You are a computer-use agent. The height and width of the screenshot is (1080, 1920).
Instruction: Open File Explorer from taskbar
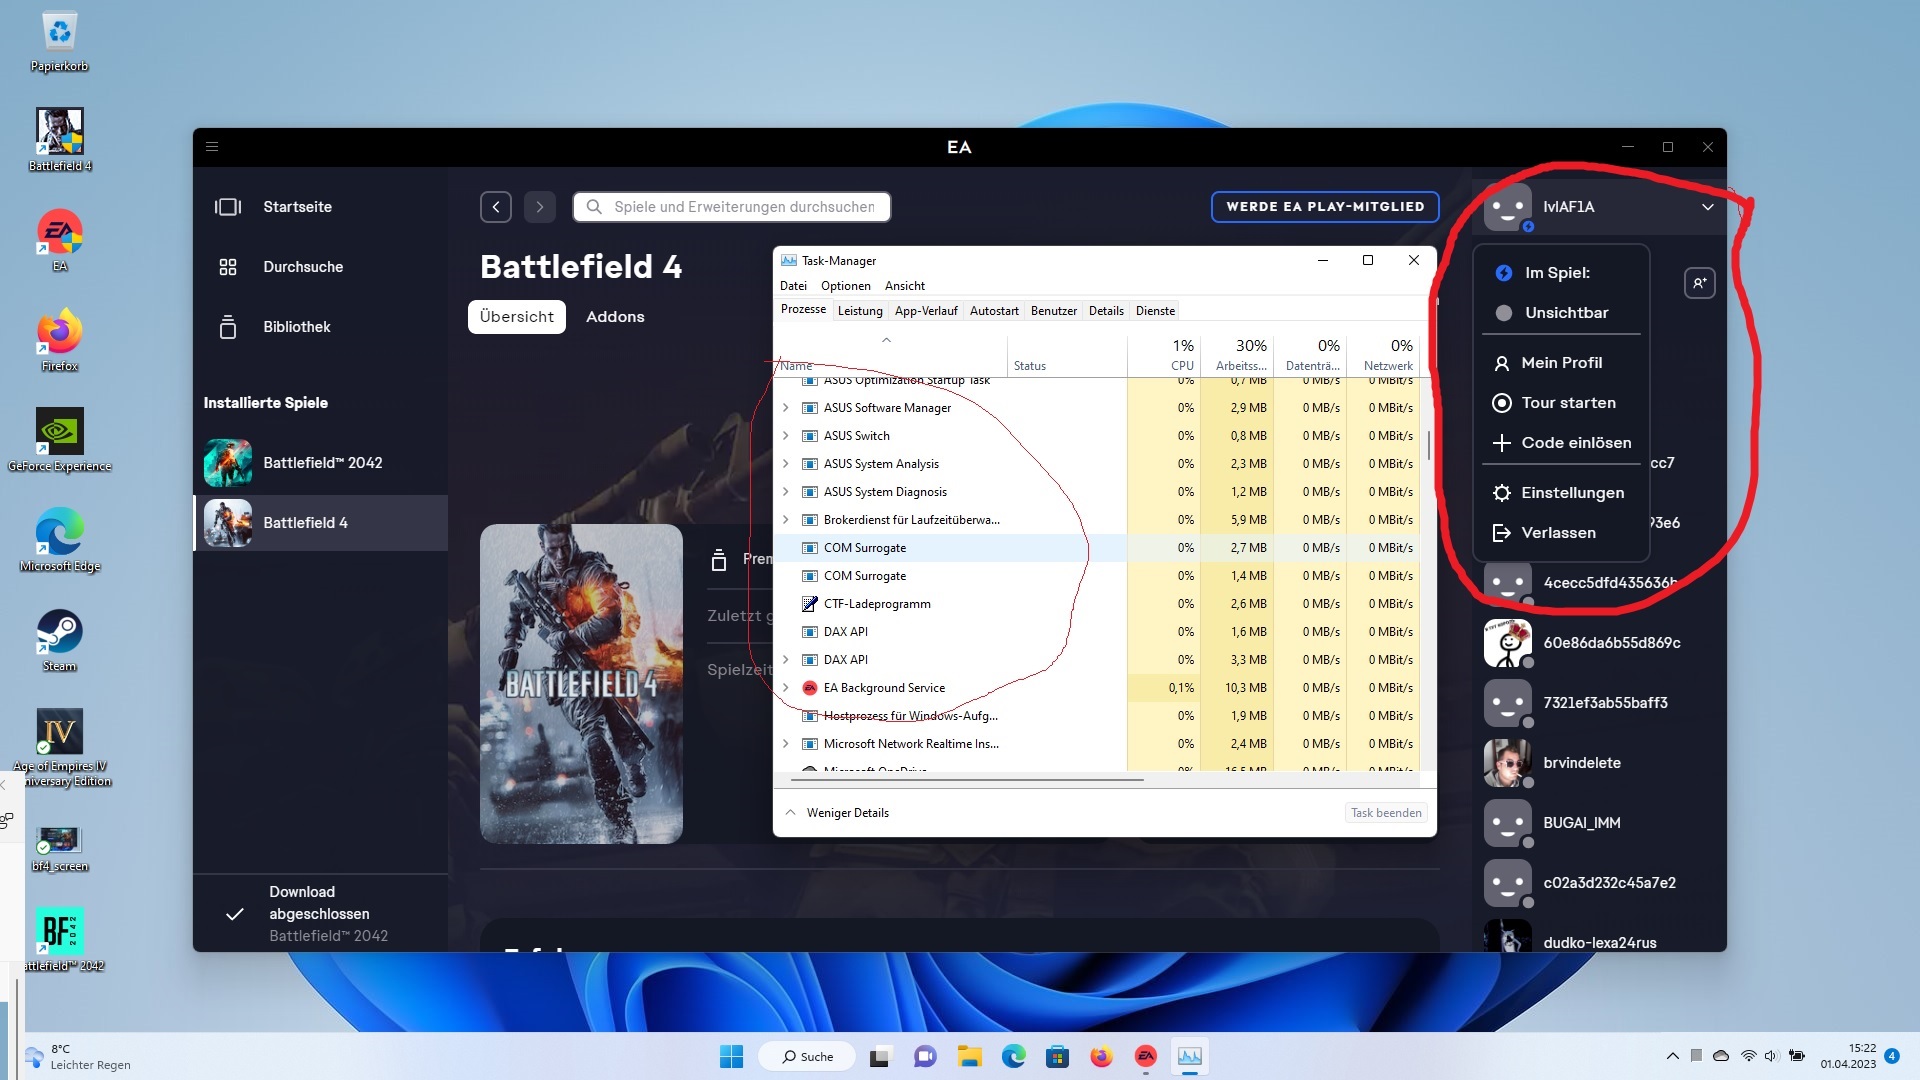tap(969, 1057)
